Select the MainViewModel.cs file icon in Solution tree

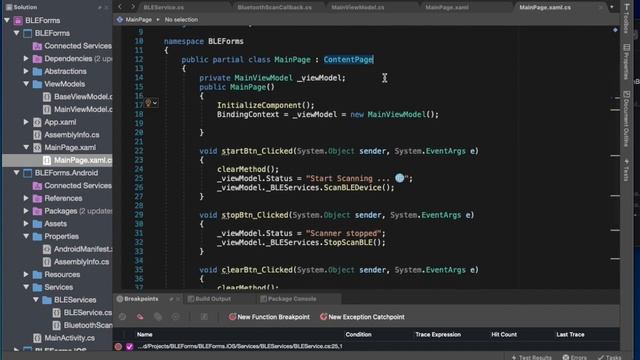coord(47,109)
